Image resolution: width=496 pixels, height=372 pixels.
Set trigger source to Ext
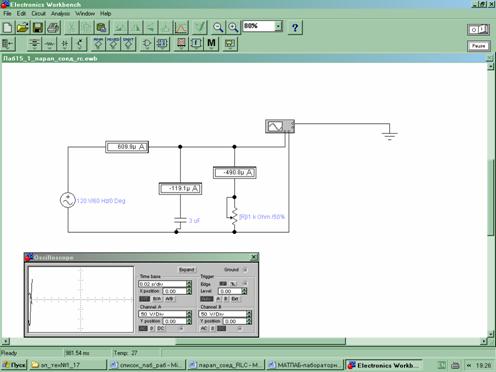(235, 299)
